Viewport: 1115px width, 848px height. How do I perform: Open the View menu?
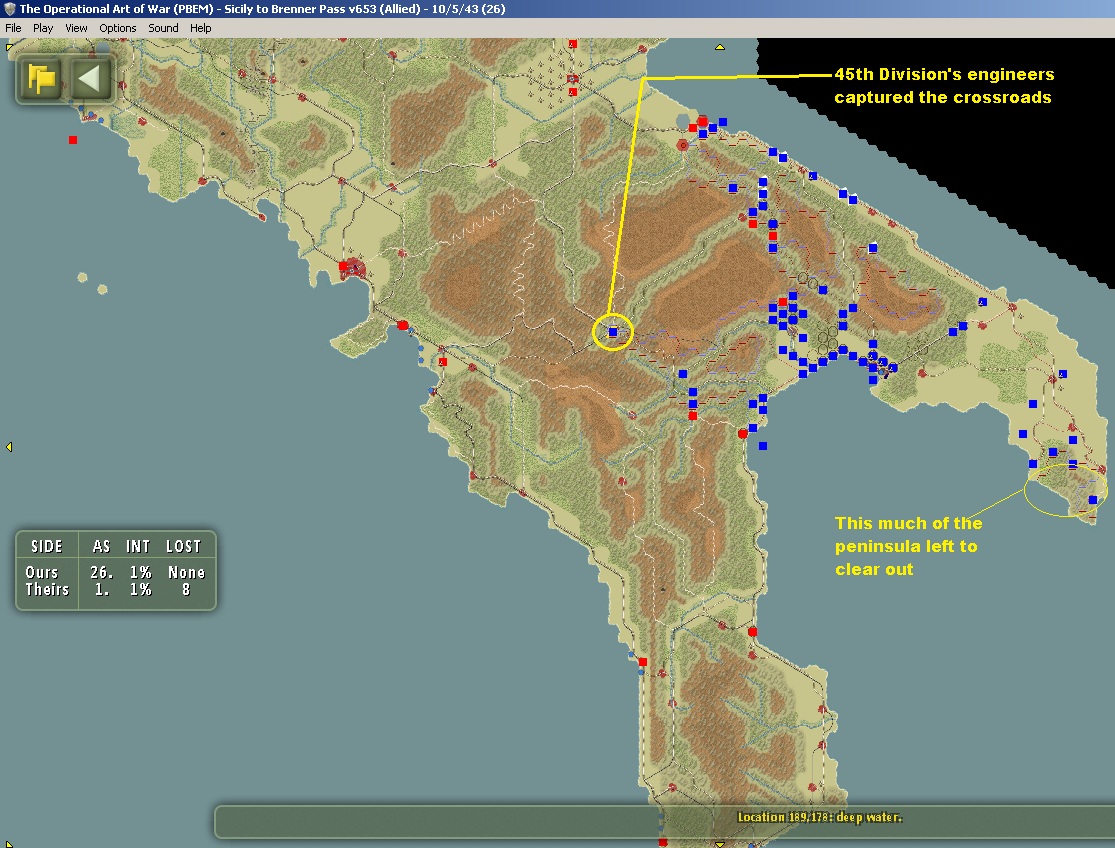76,28
